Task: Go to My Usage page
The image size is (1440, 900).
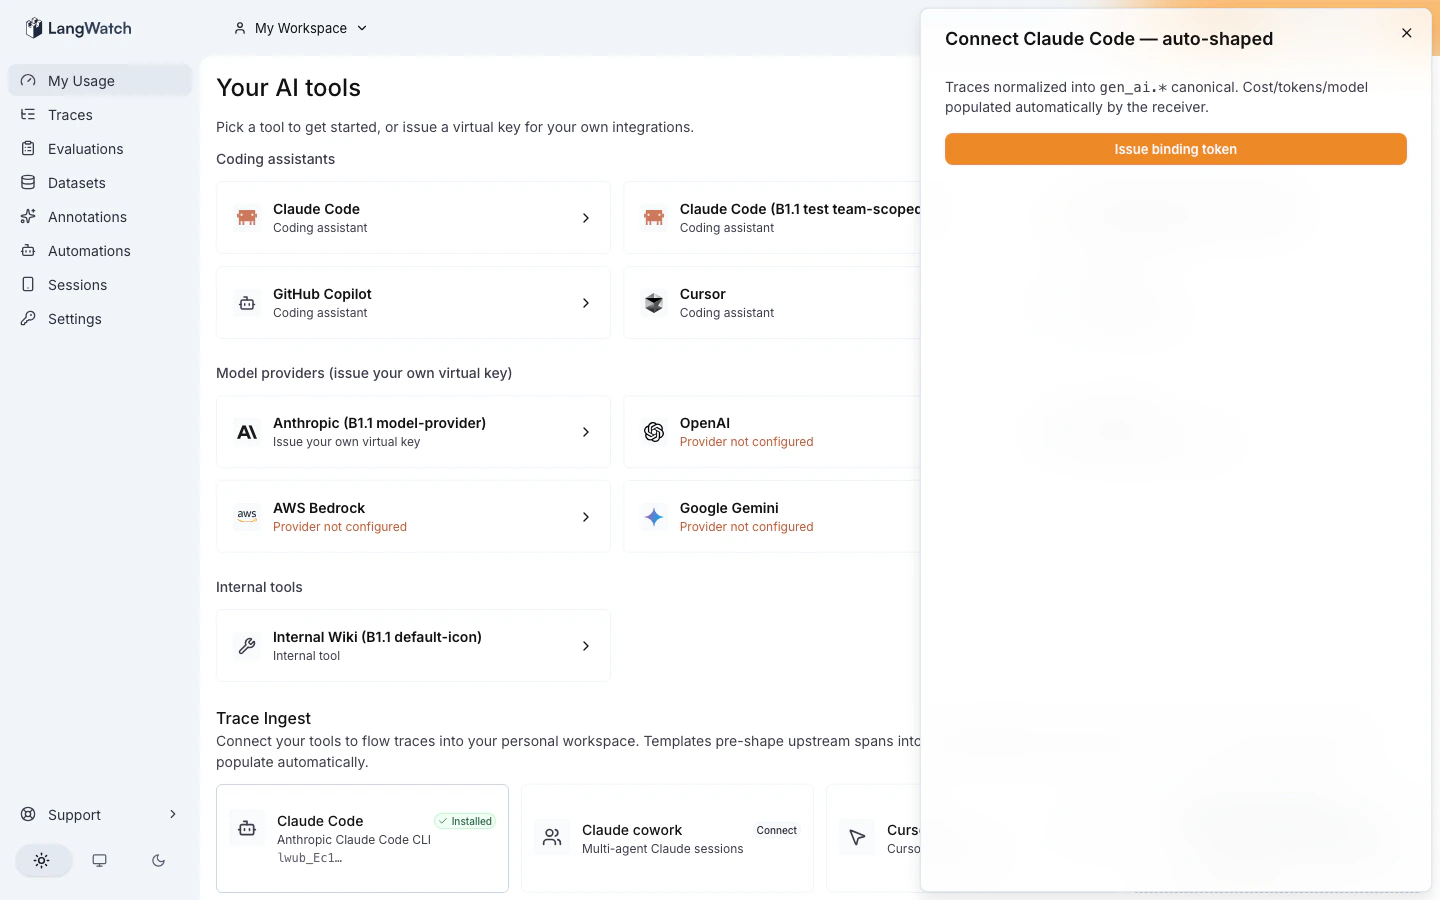Action: coord(100,81)
